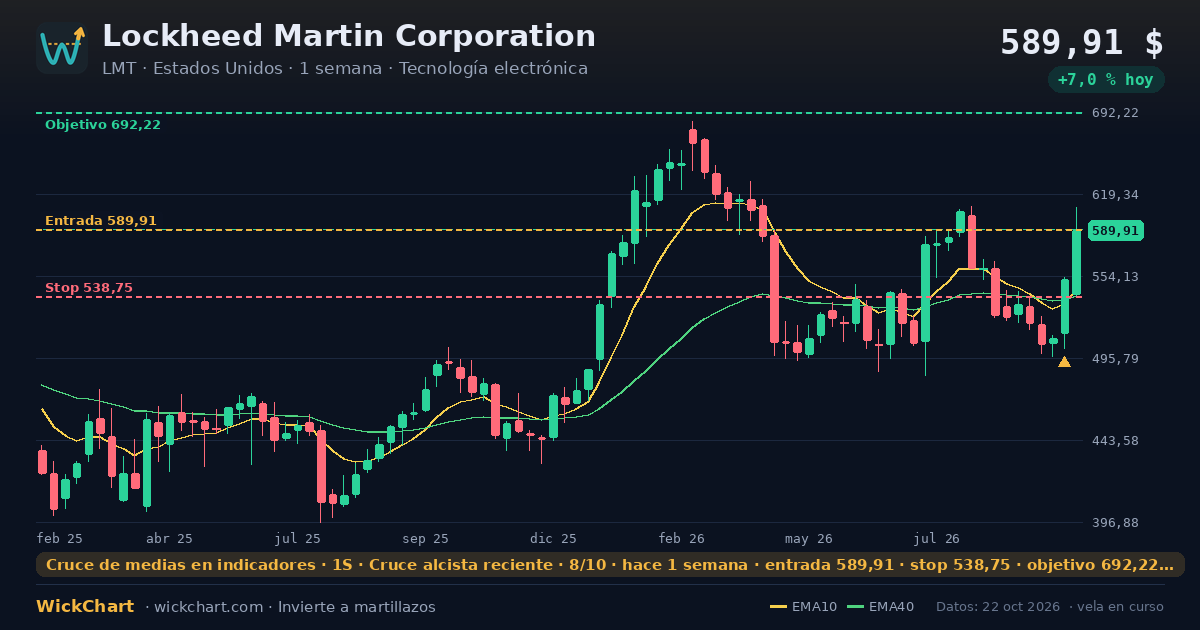Click the Datos: 22 oct 2026 text
Screen dimensions: 1200x630
[x=997, y=607]
